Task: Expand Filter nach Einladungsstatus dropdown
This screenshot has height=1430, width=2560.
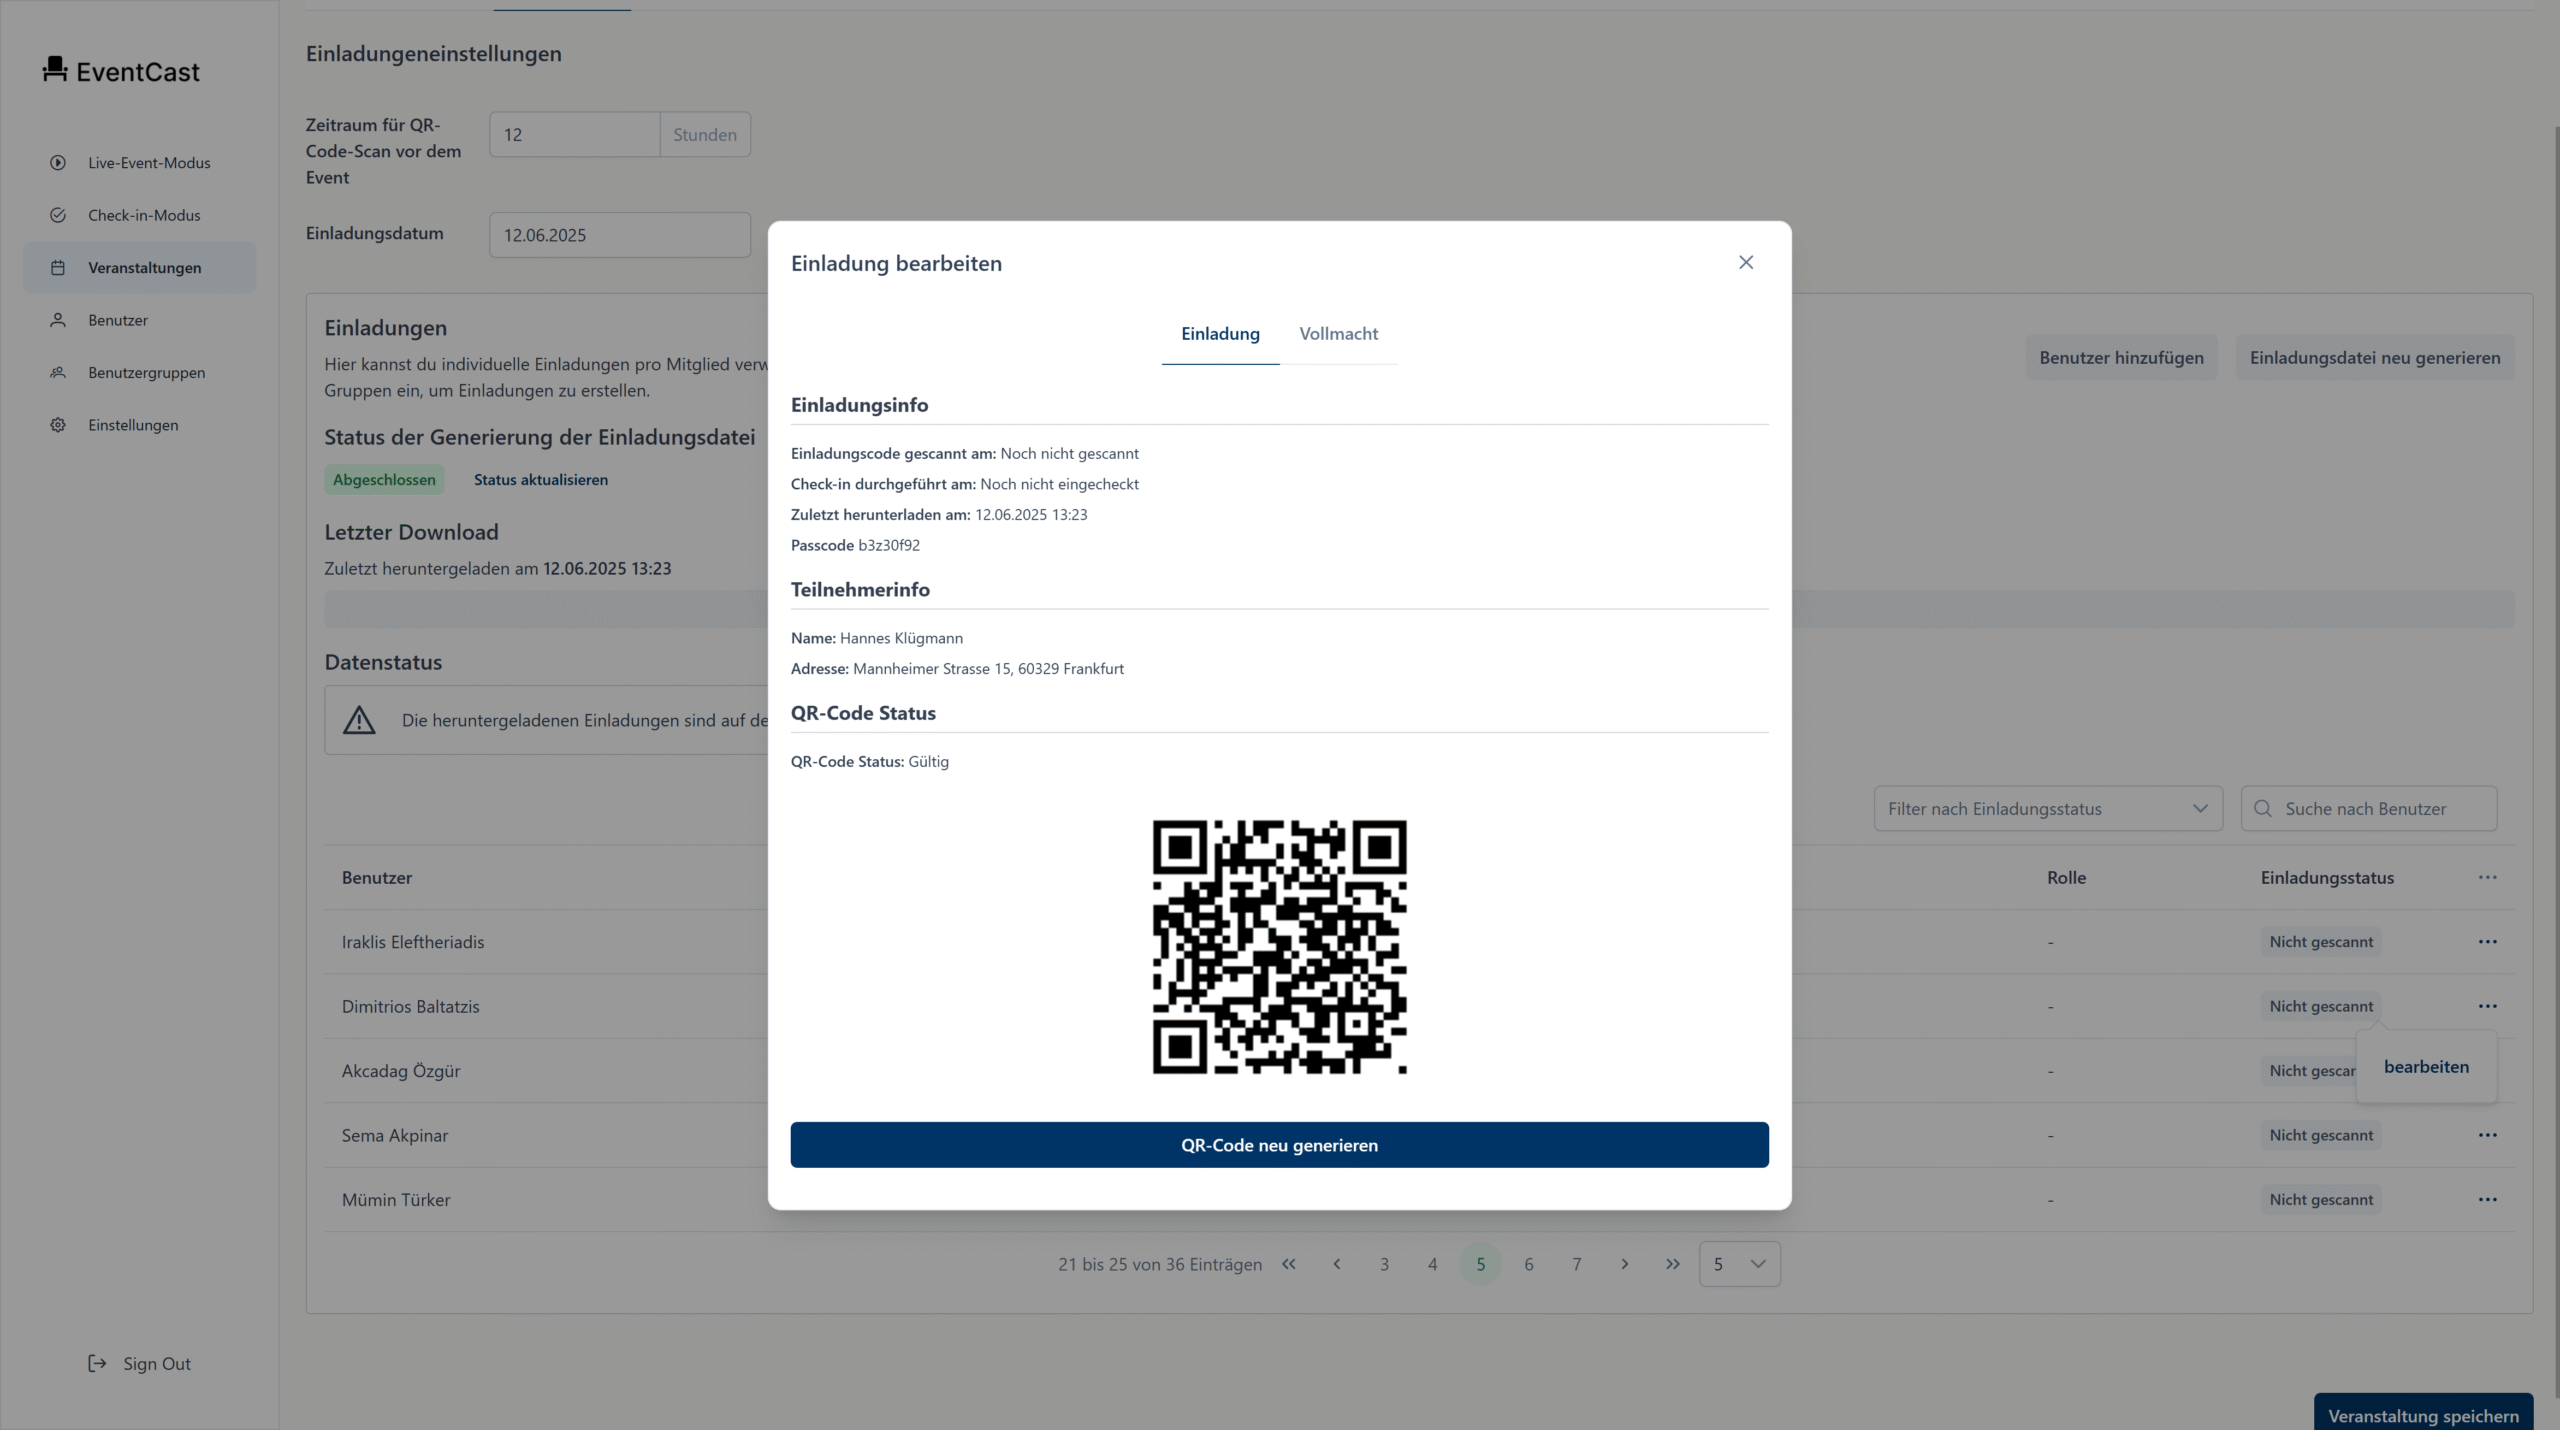Action: 2047,809
